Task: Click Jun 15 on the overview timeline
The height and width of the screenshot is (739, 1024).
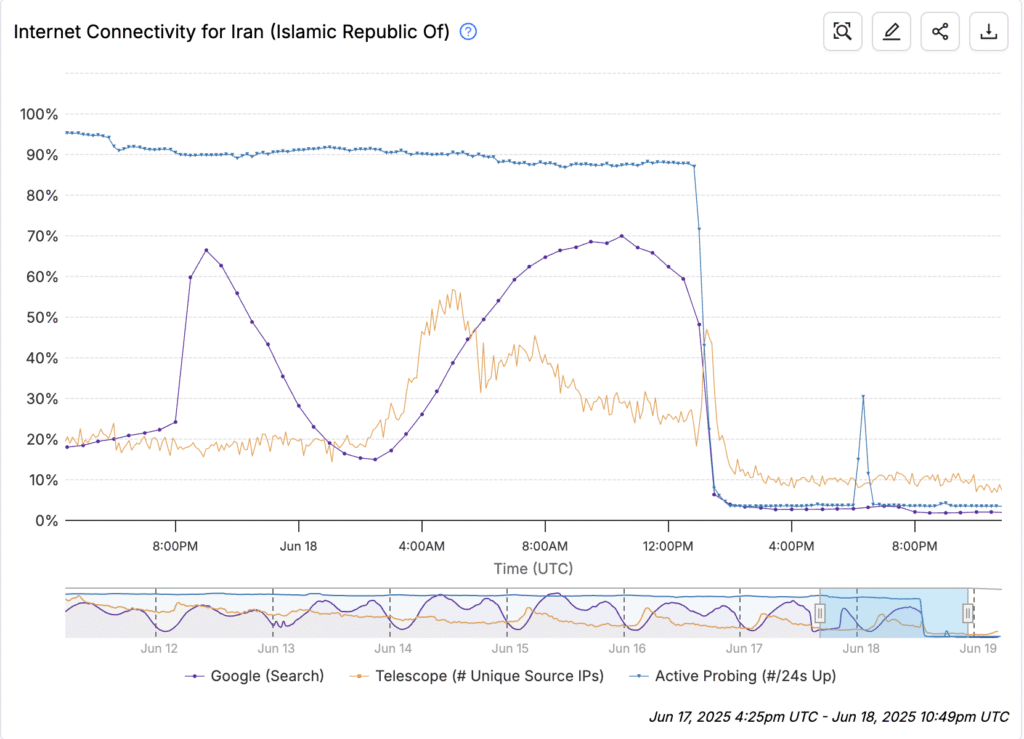Action: (508, 648)
